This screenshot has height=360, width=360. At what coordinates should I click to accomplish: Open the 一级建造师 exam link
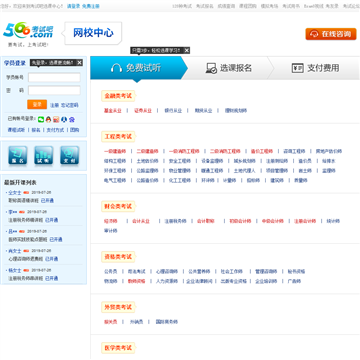click(115, 151)
